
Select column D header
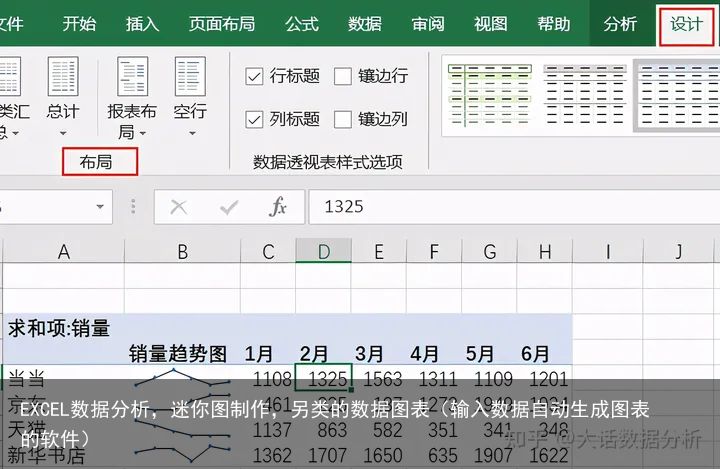pyautogui.click(x=324, y=252)
